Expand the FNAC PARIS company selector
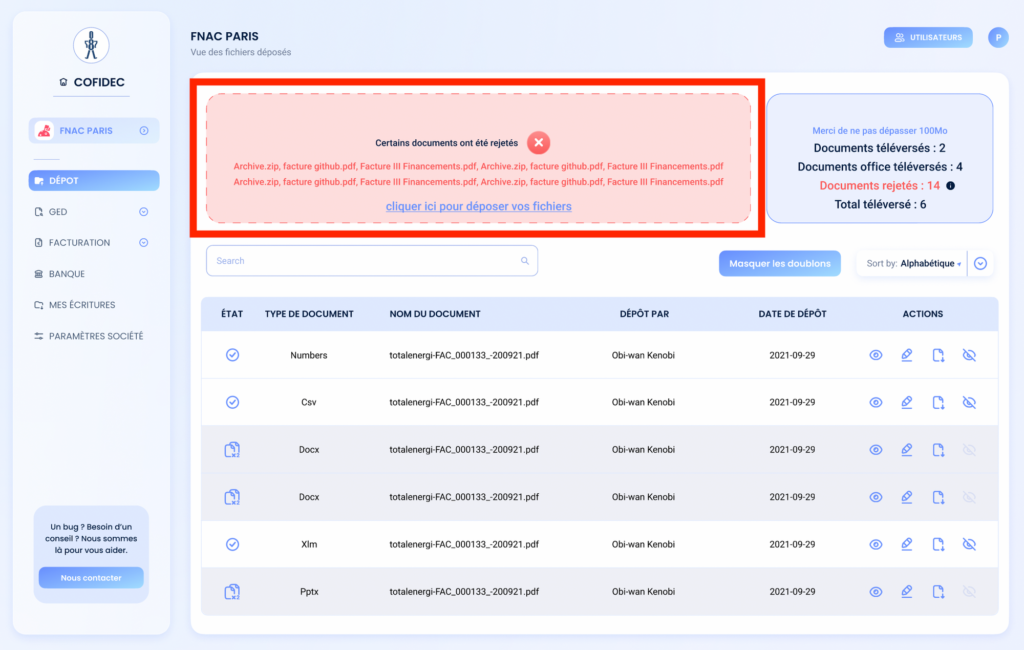 (144, 131)
